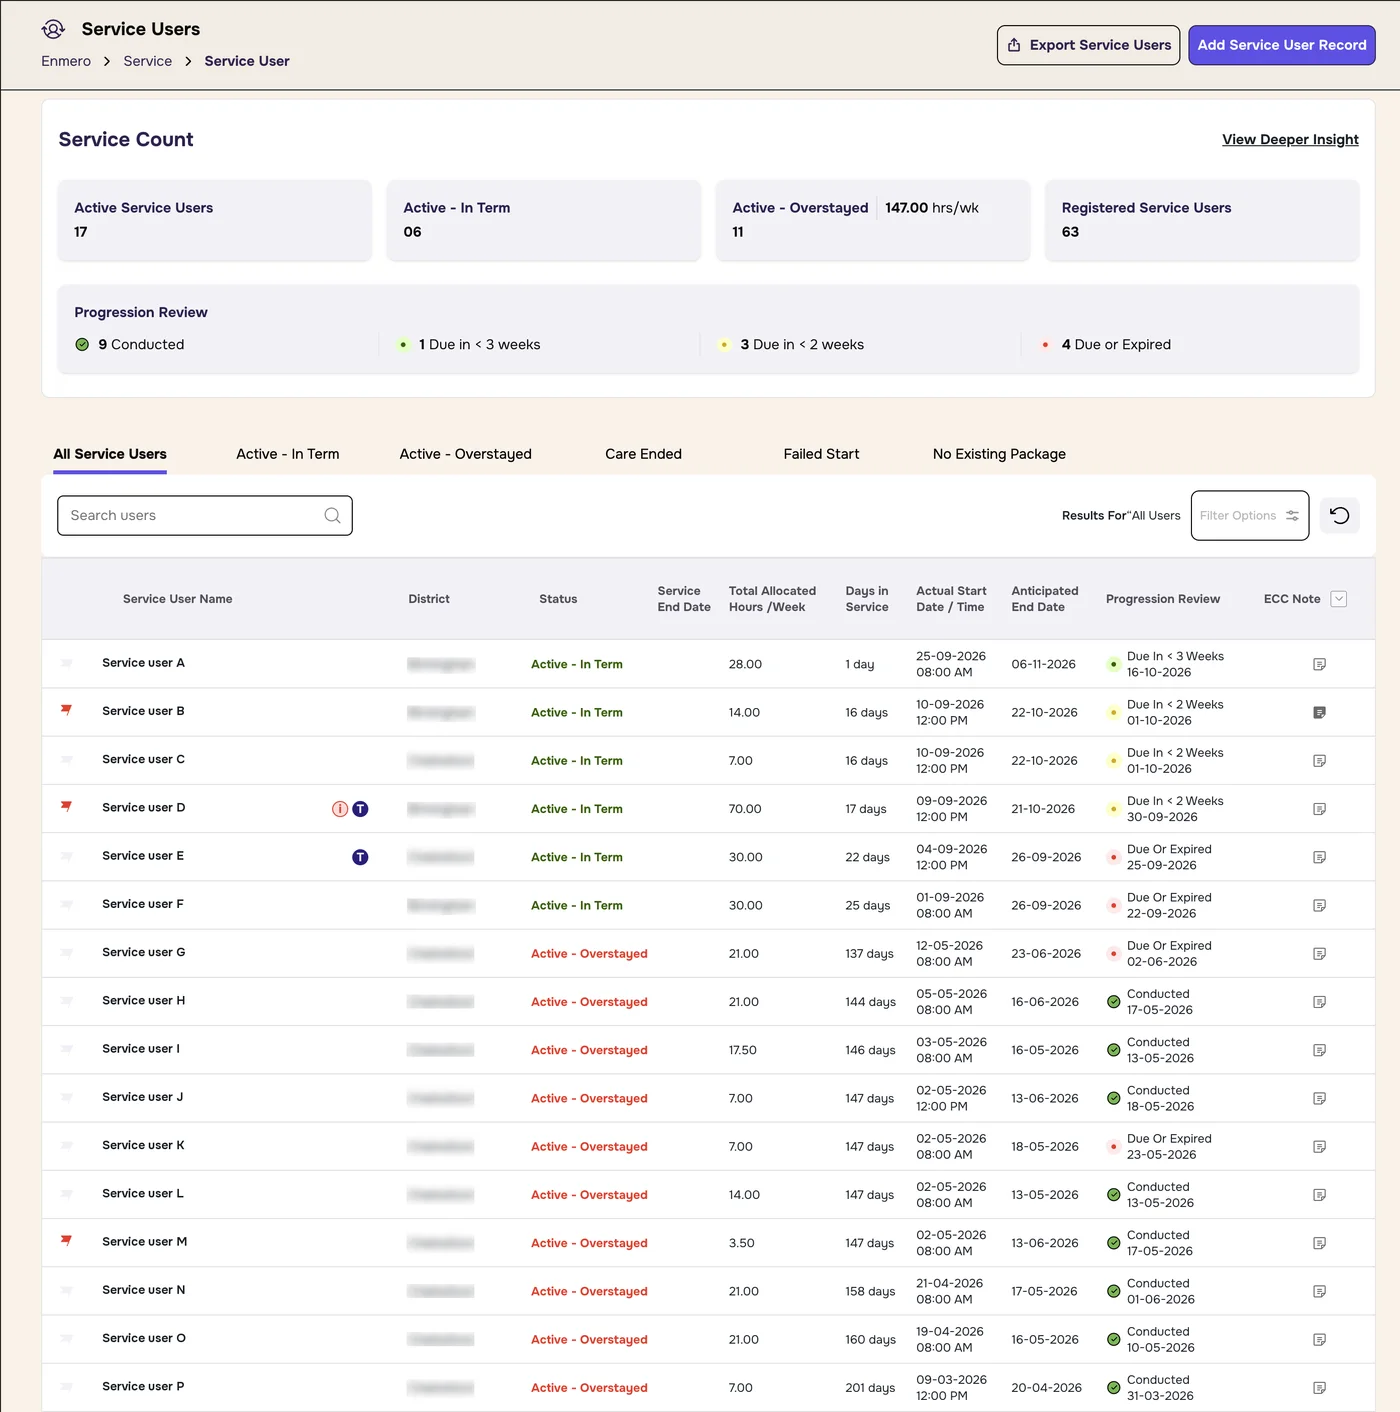Screen dimensions: 1400x1412
Task: Toggle the grey flag on Service user N
Action: pyautogui.click(x=66, y=1289)
